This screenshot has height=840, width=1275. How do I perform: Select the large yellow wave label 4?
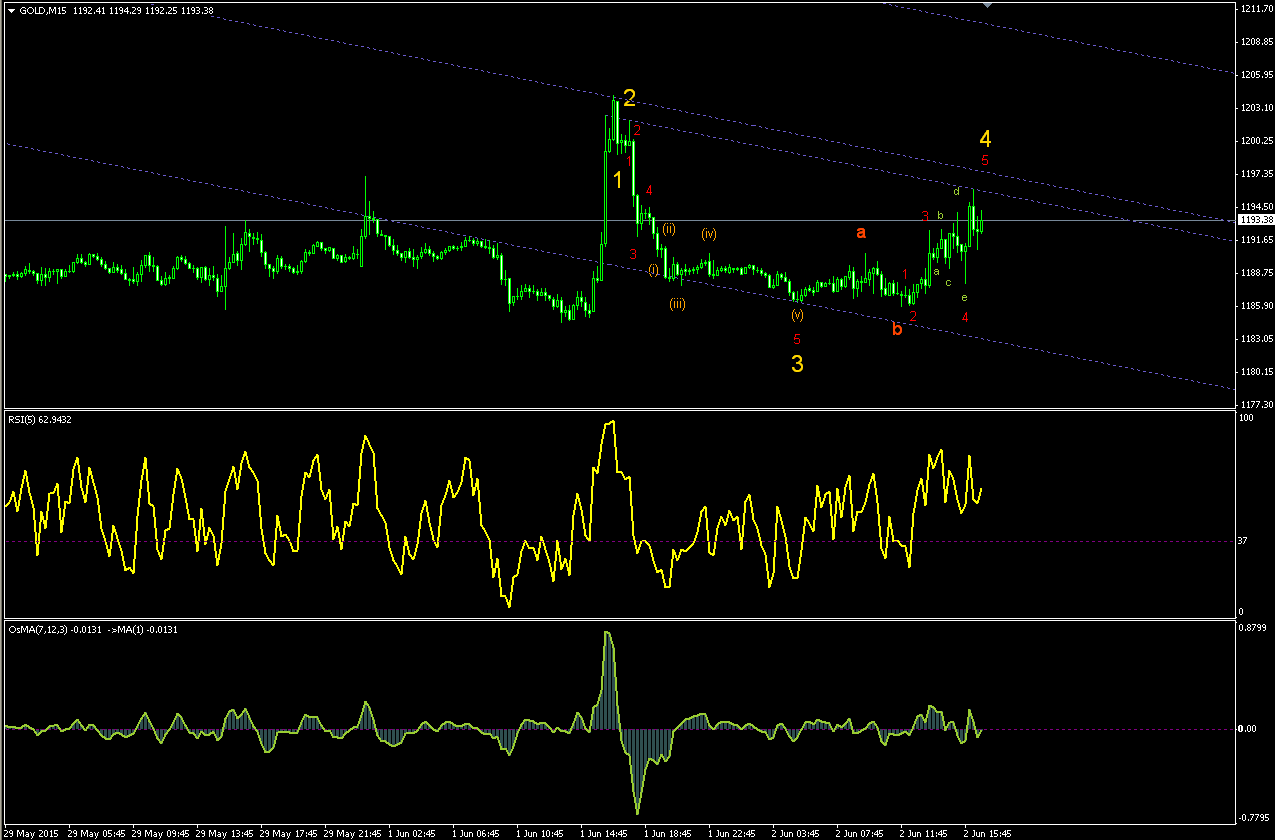coord(985,138)
